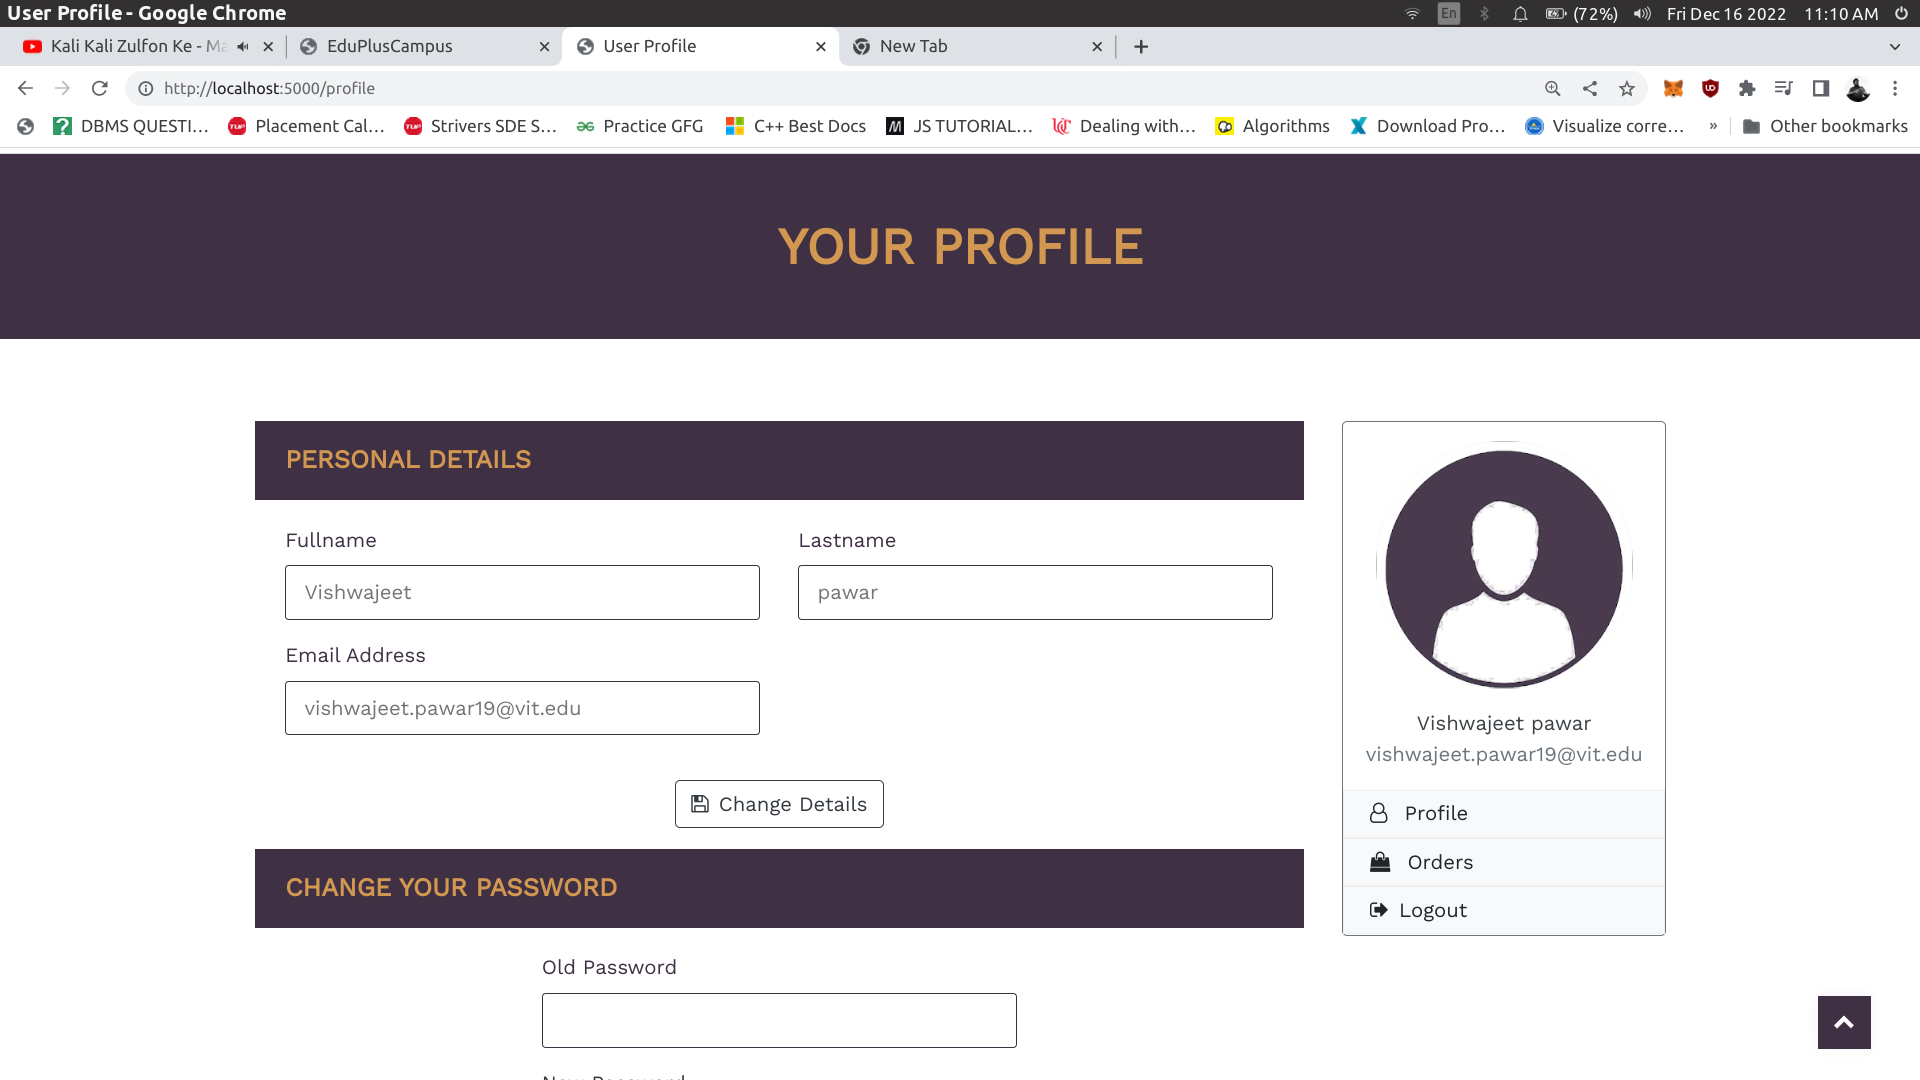The image size is (1920, 1080).
Task: Show hidden bookmarks via overflow chevron
Action: (x=1714, y=126)
